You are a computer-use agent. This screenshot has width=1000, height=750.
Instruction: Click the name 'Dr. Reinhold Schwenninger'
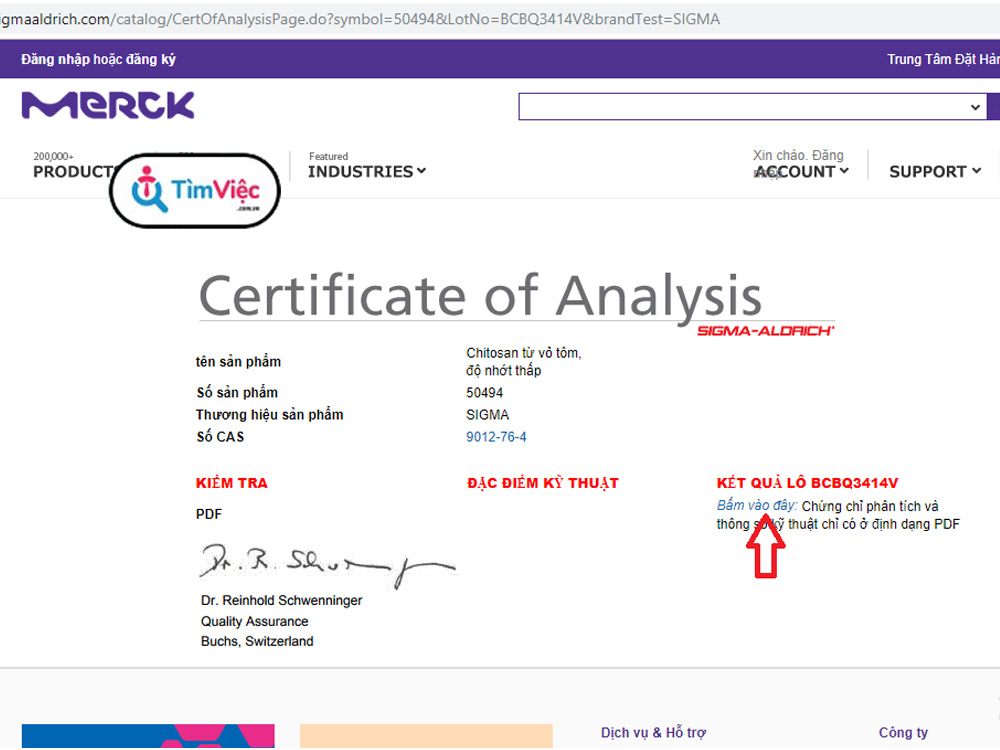point(281,601)
